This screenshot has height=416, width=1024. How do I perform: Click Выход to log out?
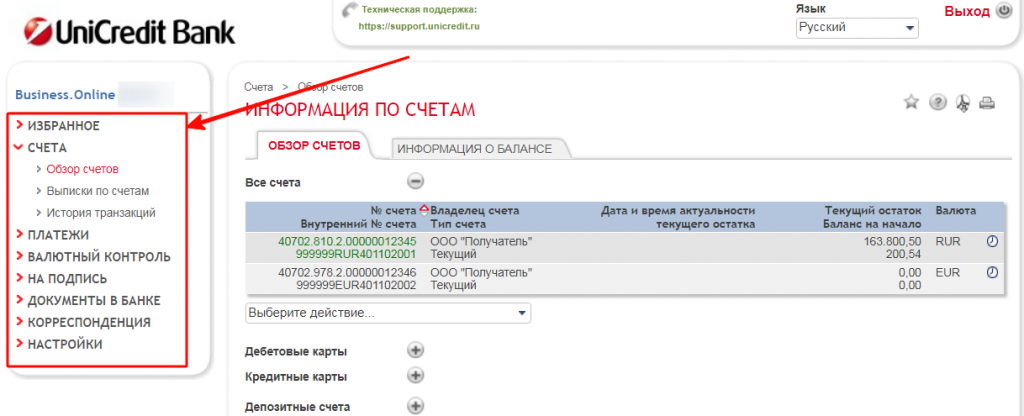[x=967, y=11]
